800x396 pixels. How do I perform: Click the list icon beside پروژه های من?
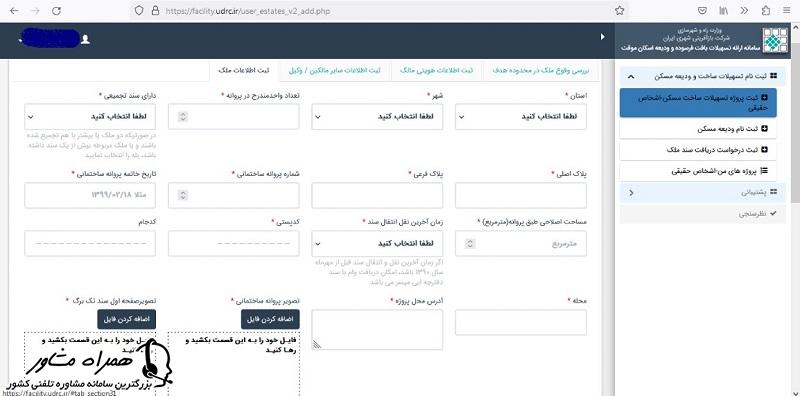tap(764, 171)
